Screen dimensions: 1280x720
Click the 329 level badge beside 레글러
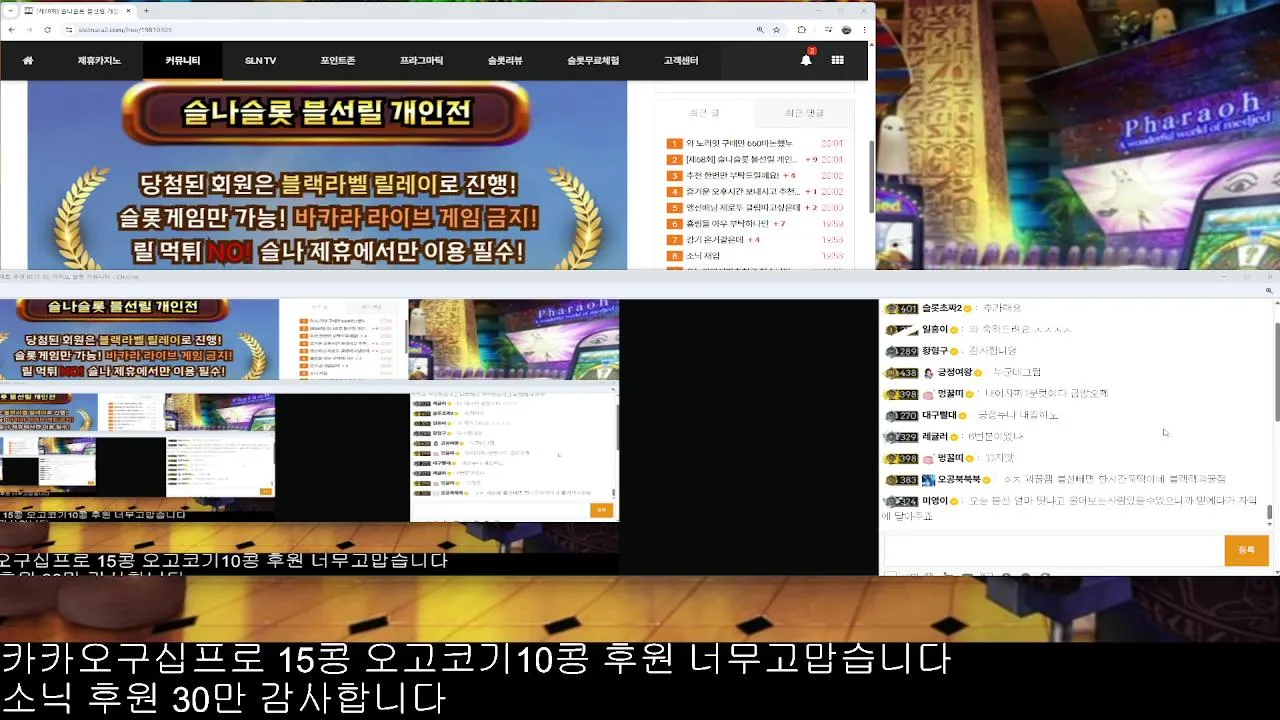(902, 437)
